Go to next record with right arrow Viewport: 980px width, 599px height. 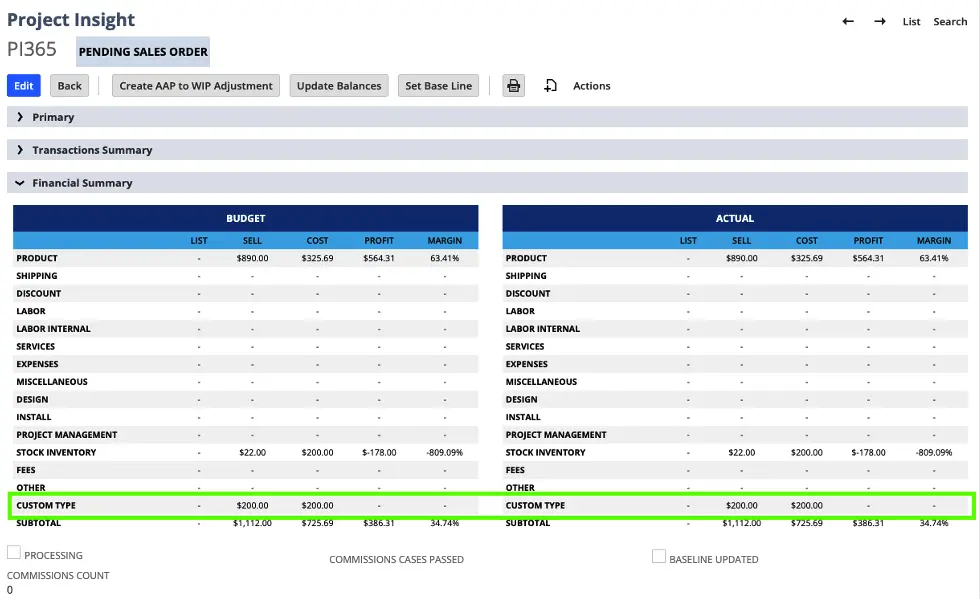[x=879, y=21]
